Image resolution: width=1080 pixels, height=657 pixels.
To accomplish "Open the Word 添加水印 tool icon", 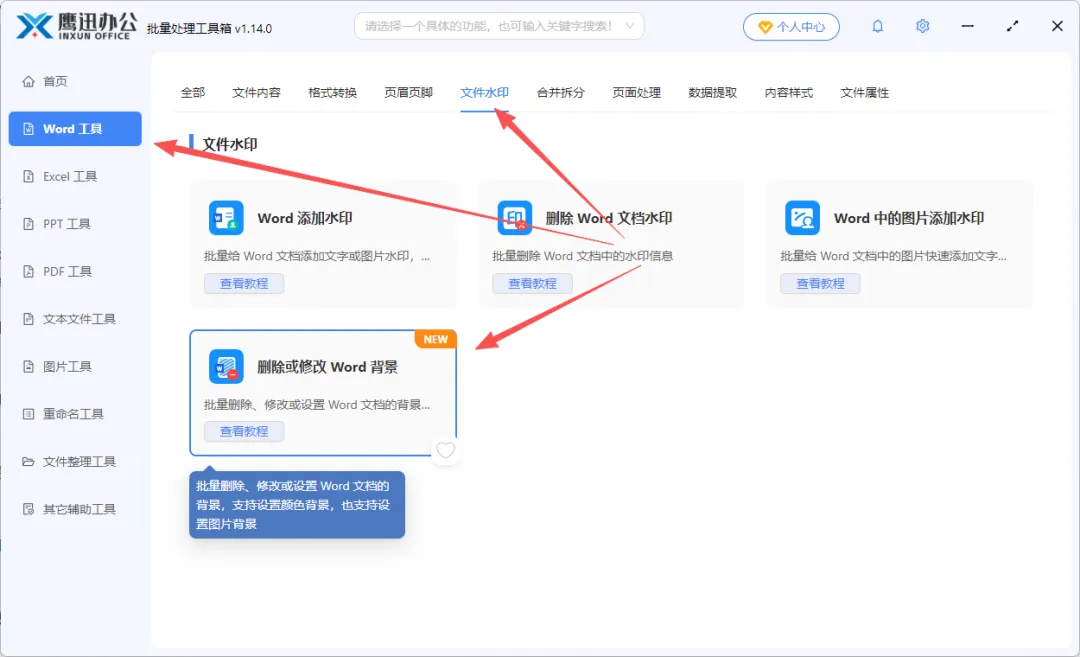I will (226, 218).
